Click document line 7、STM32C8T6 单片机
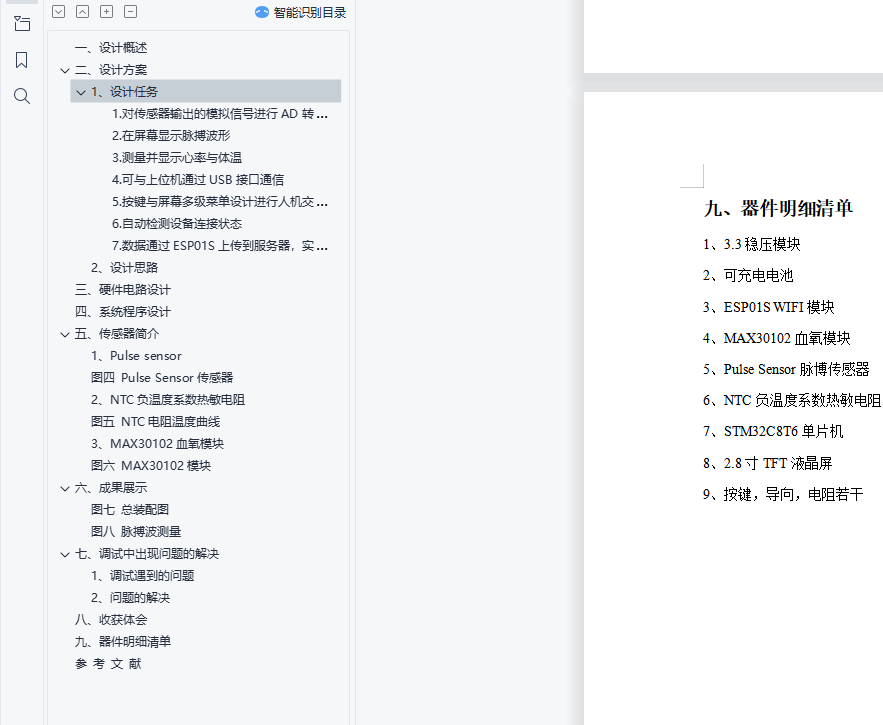This screenshot has height=725, width=883. pos(773,431)
